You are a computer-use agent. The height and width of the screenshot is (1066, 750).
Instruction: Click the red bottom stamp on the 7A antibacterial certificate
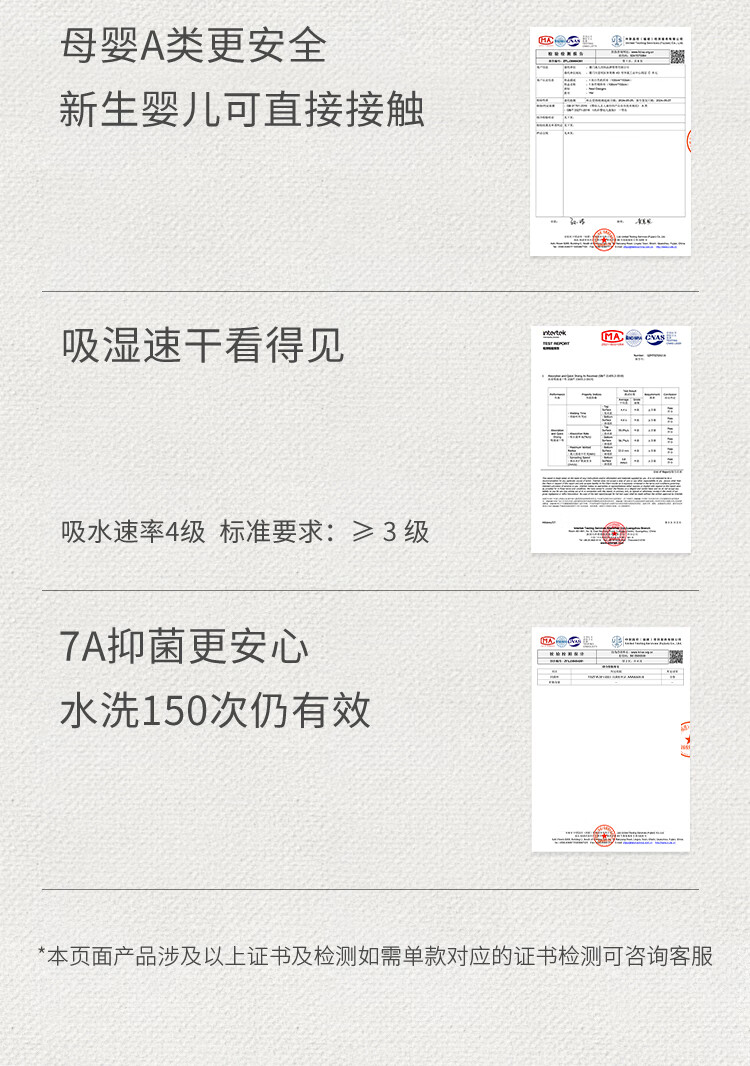604,835
